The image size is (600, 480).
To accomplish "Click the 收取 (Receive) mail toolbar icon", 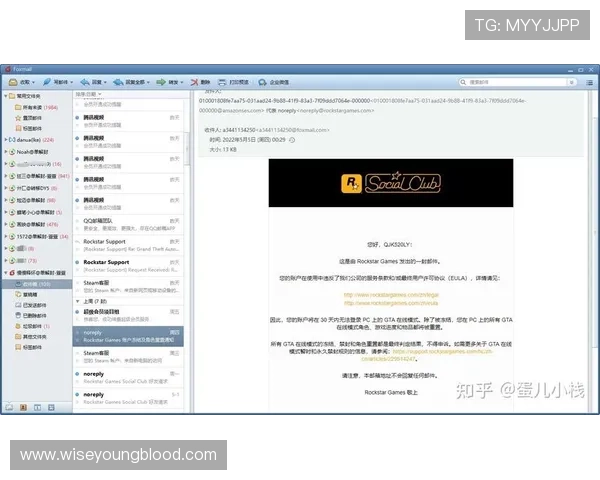I will (19, 82).
